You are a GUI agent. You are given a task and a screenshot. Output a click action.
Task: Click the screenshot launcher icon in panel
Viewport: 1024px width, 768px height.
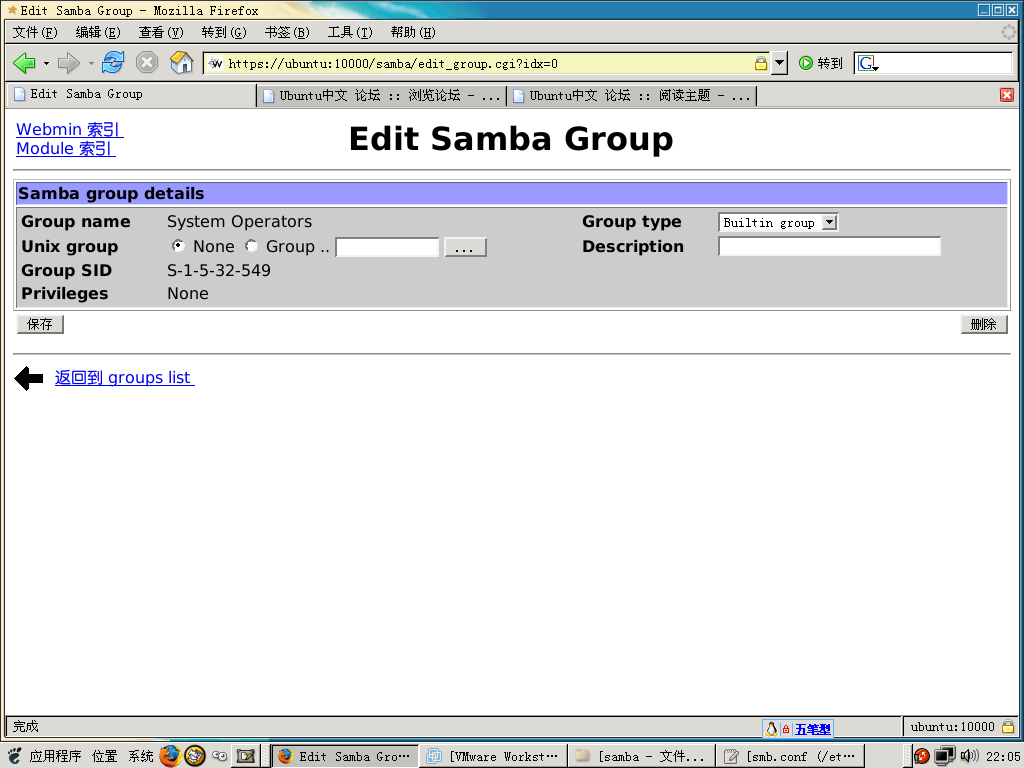pyautogui.click(x=246, y=756)
